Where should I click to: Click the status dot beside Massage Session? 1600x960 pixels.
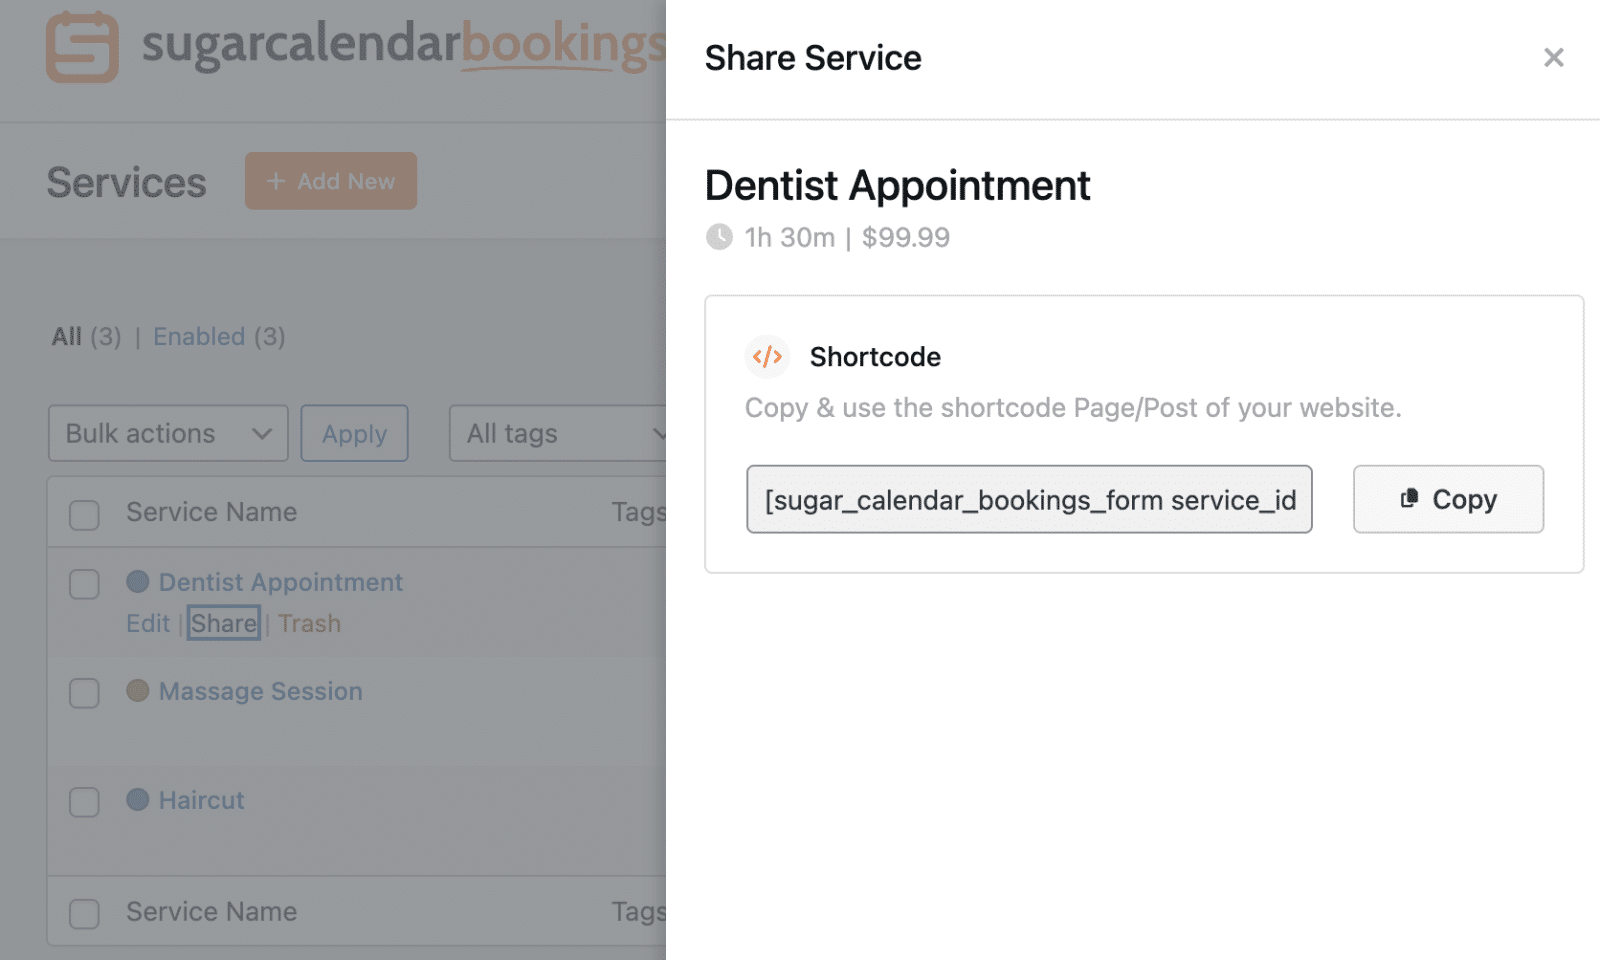[x=138, y=691]
